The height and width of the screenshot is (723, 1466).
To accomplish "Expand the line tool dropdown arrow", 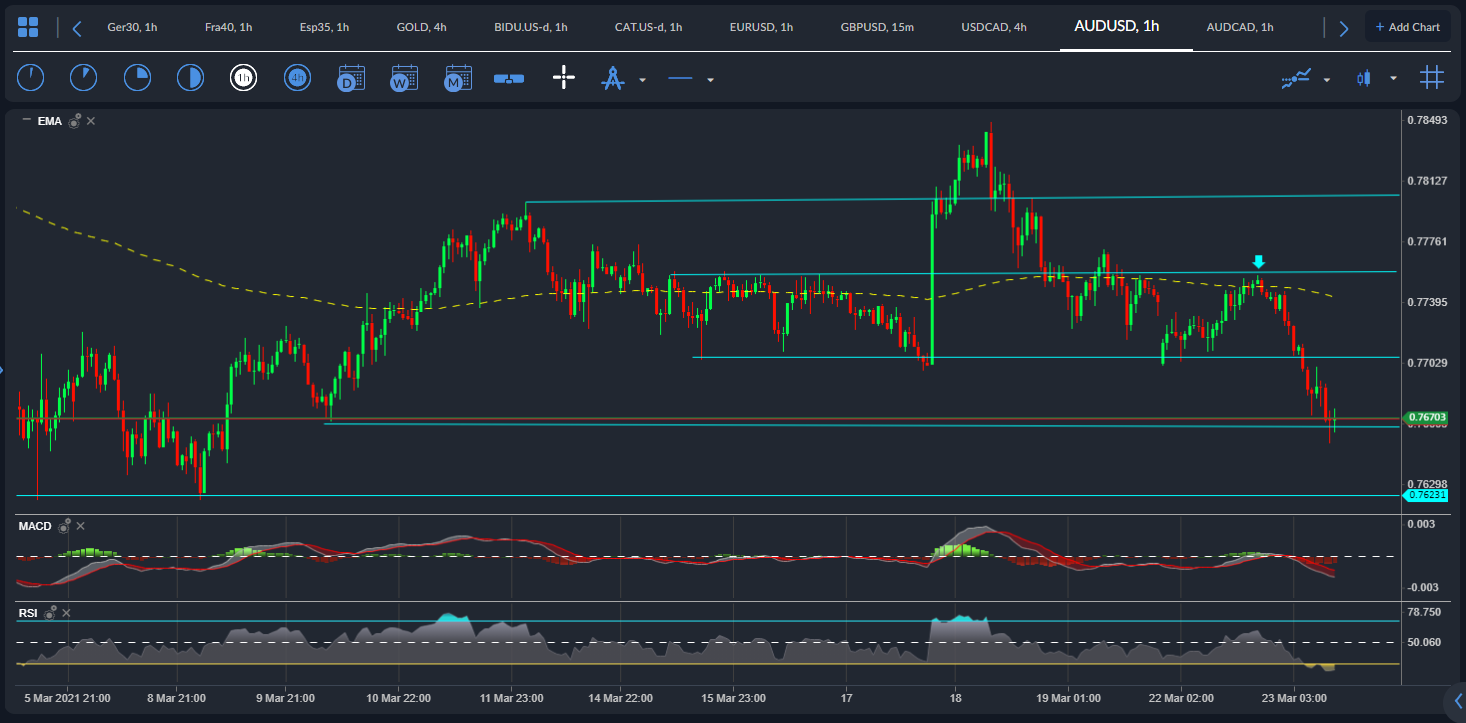I will (710, 79).
